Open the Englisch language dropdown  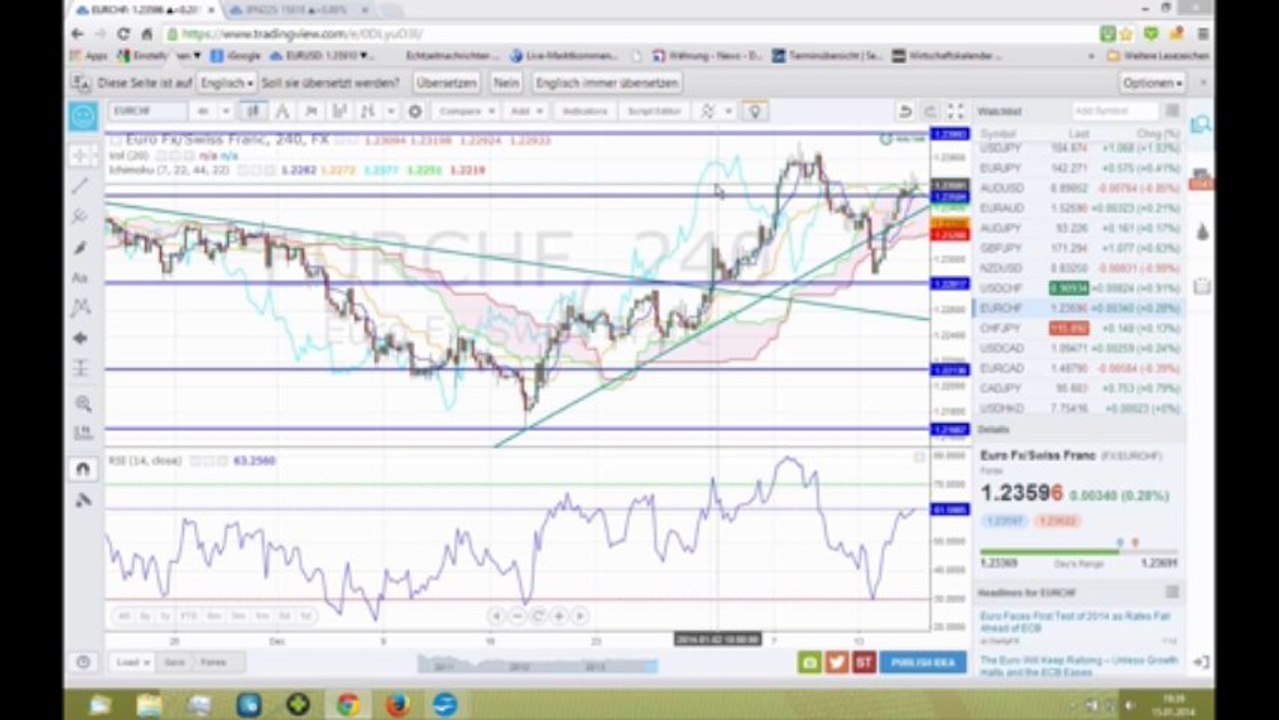(227, 83)
